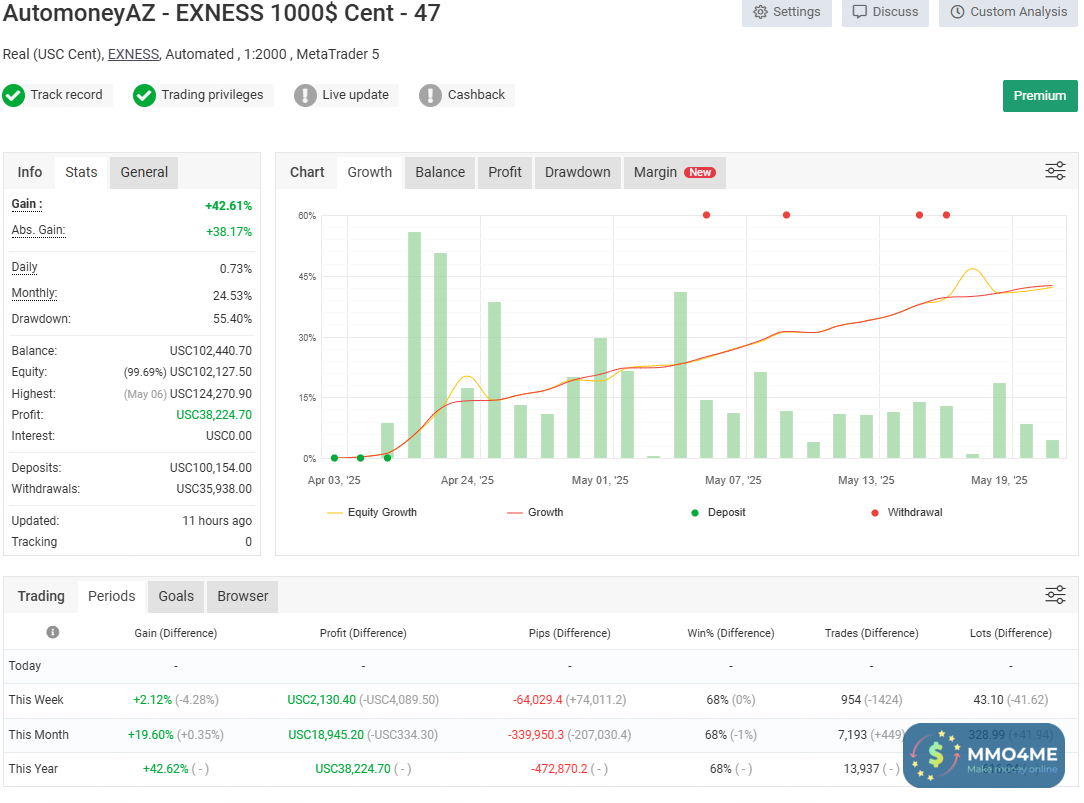Click Balance value USC102,440.70
Screen dimensions: 1084x803
[x=211, y=350]
